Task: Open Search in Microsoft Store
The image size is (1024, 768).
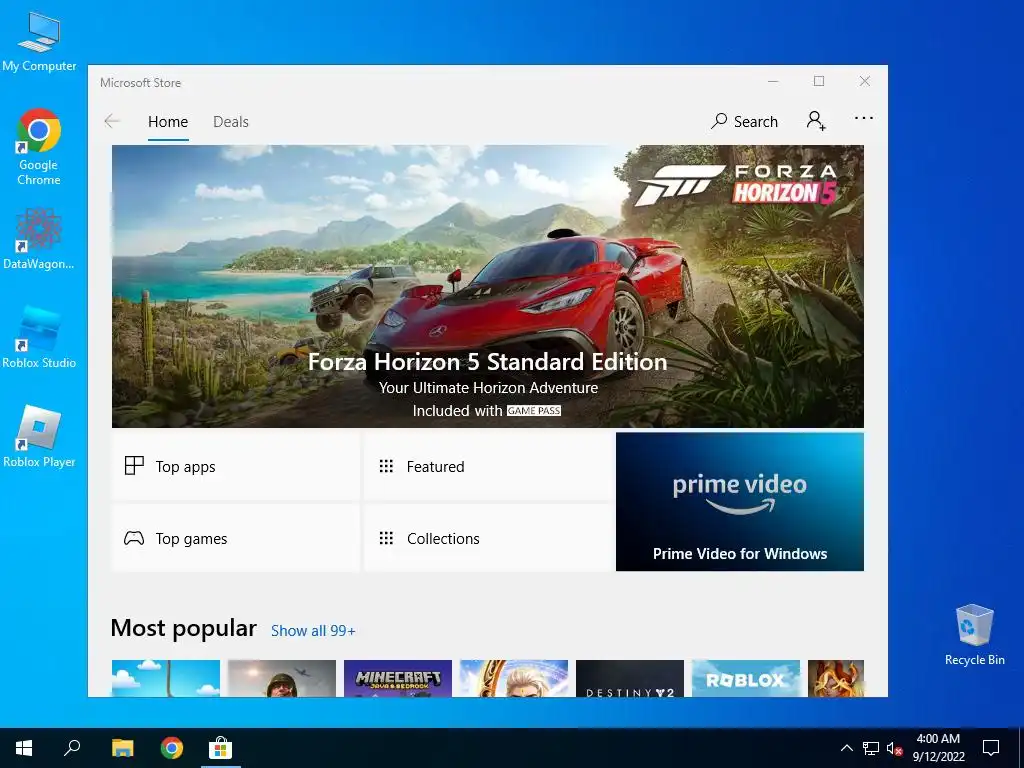Action: tap(744, 121)
